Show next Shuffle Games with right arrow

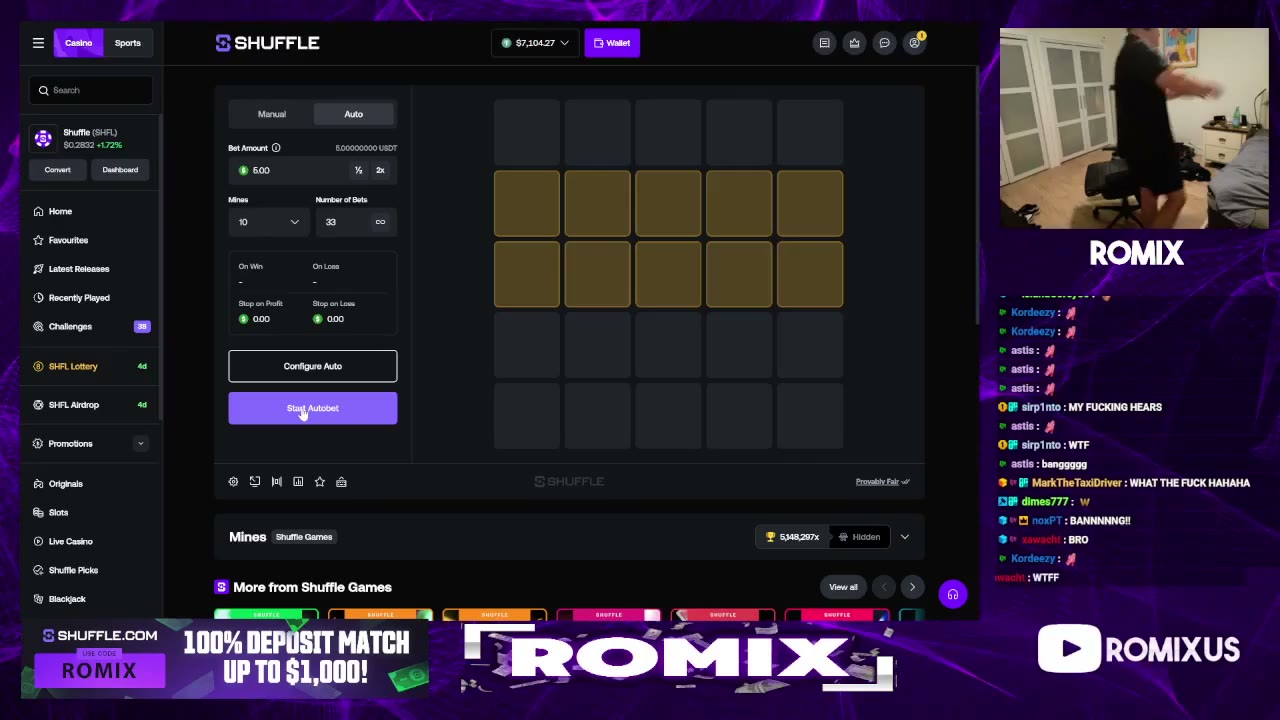912,588
